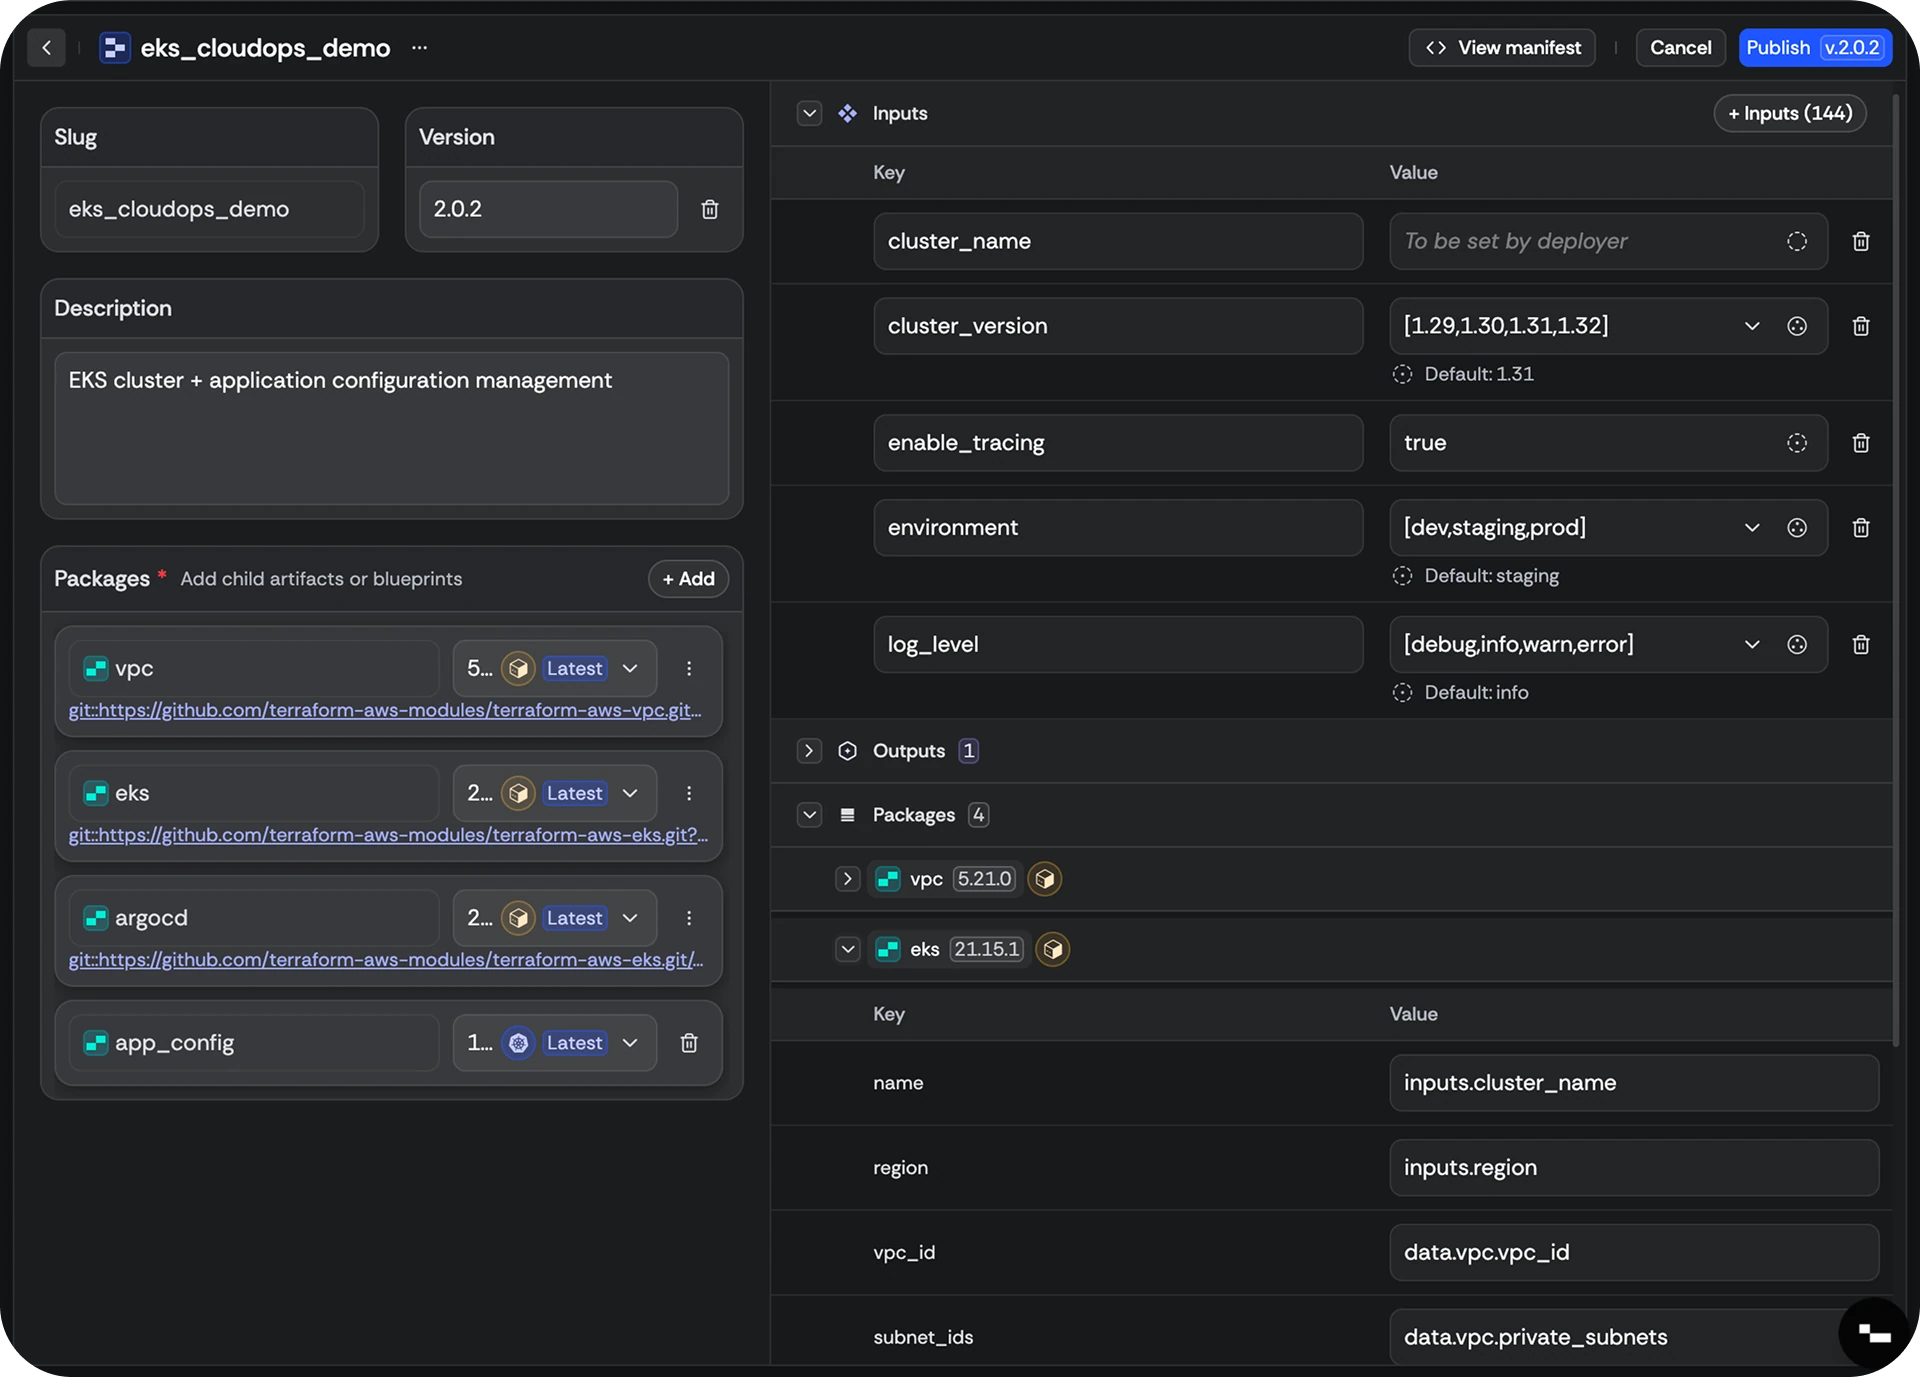Edit the inputs.cluster_name value field
This screenshot has width=1920, height=1377.
[x=1634, y=1083]
